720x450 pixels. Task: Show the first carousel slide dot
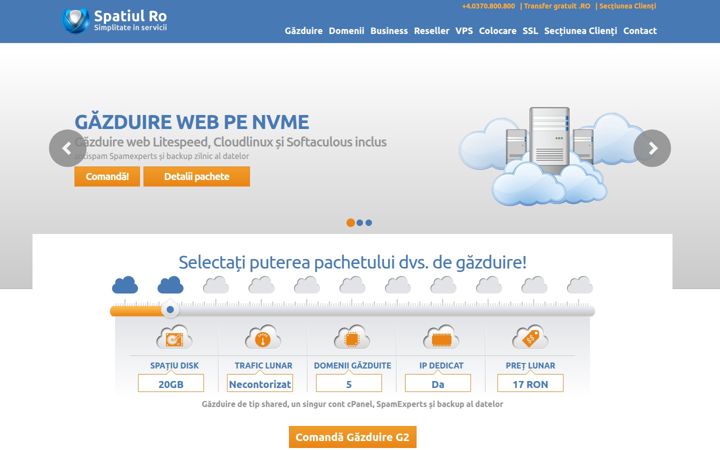pos(350,223)
